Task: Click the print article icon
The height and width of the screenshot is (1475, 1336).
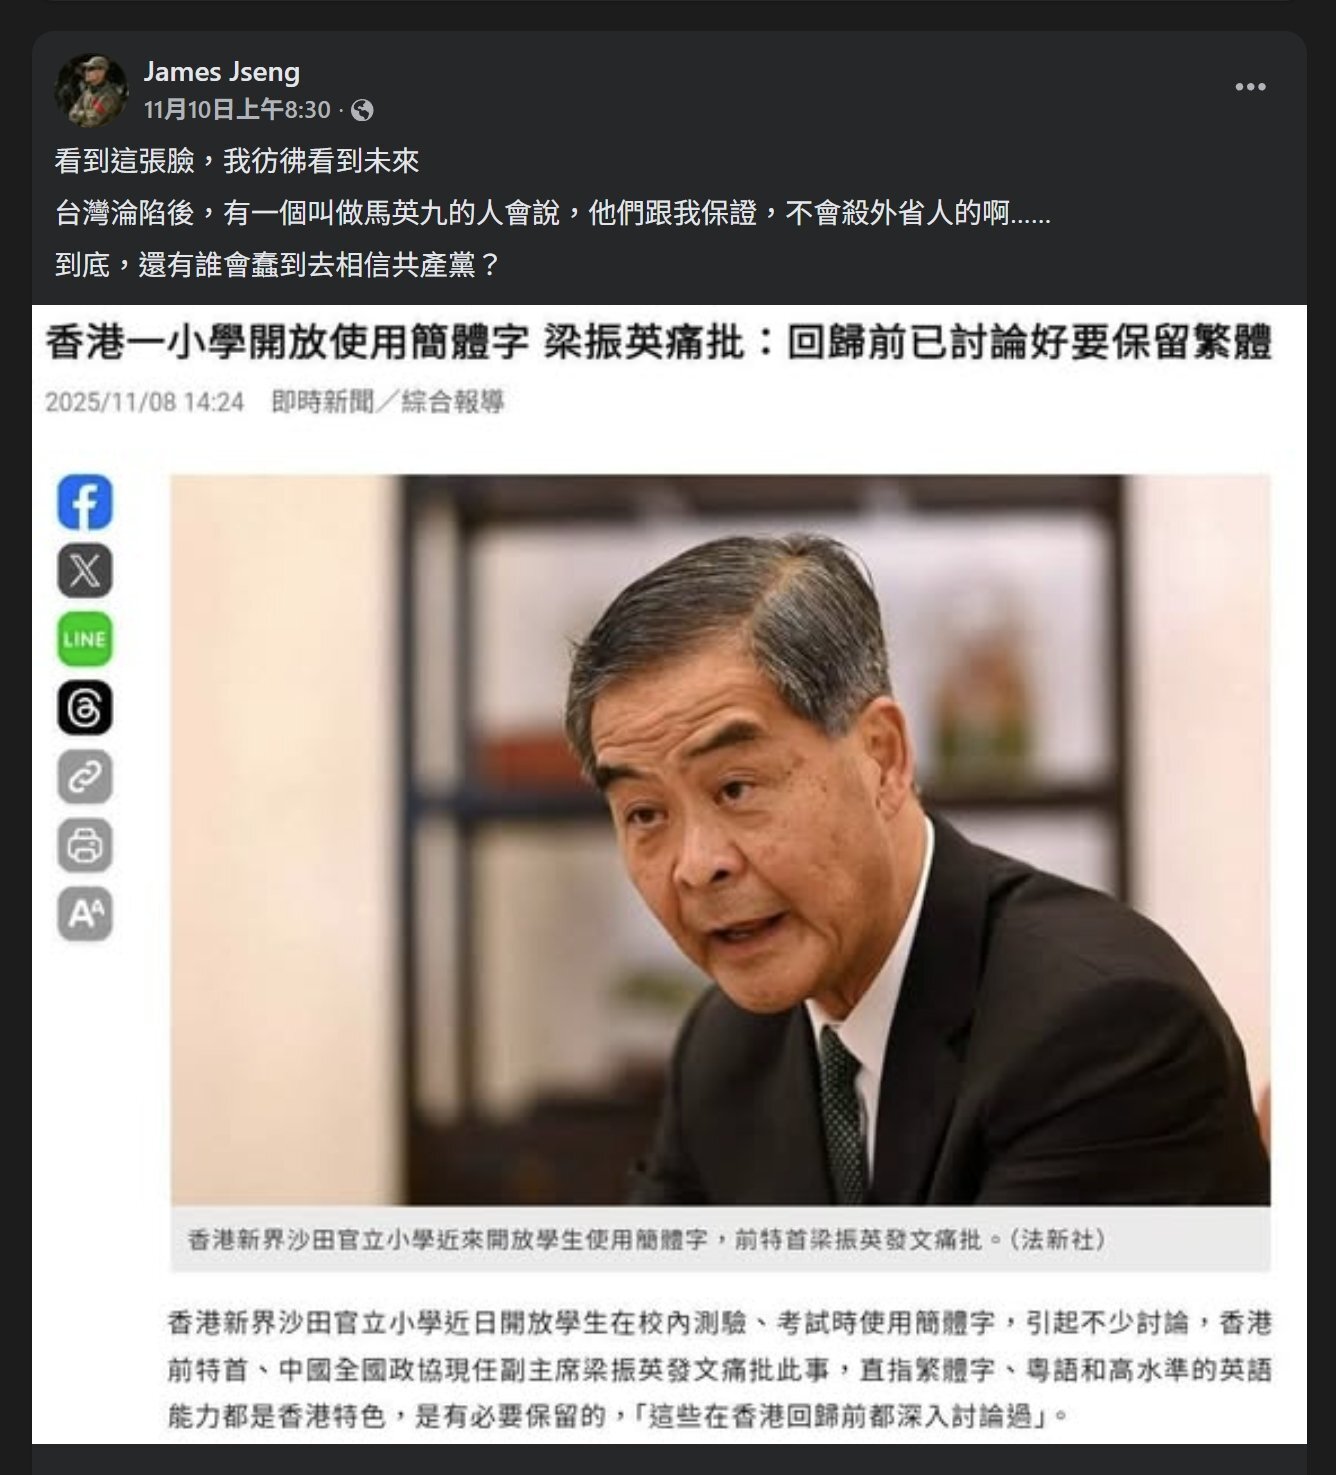Action: [x=85, y=846]
